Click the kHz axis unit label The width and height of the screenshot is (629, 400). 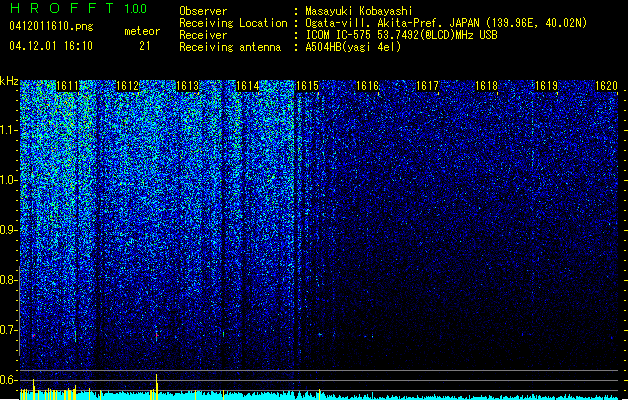click(9, 81)
